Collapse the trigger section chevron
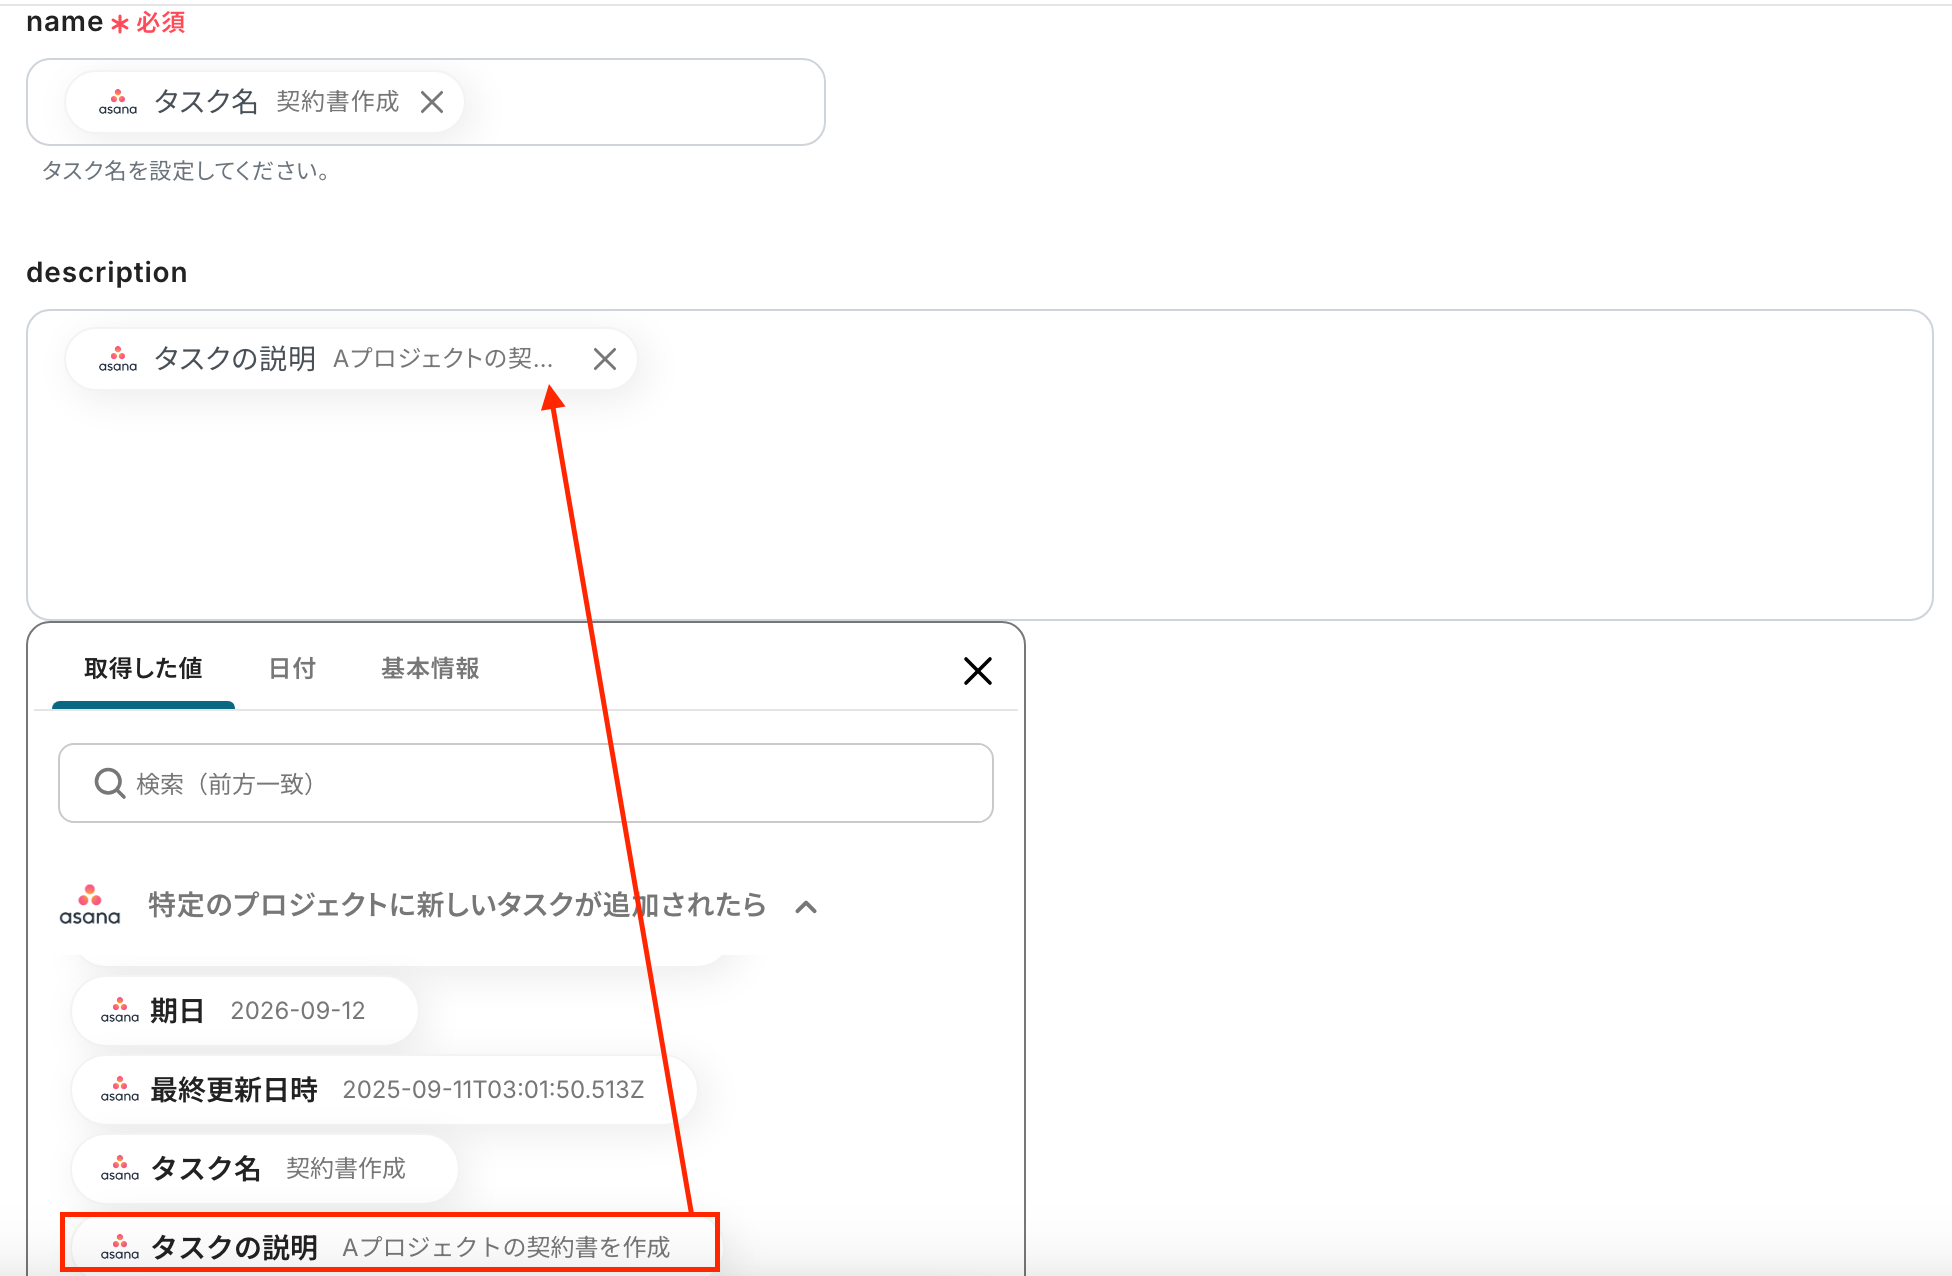Viewport: 1952px width, 1276px height. click(x=806, y=907)
